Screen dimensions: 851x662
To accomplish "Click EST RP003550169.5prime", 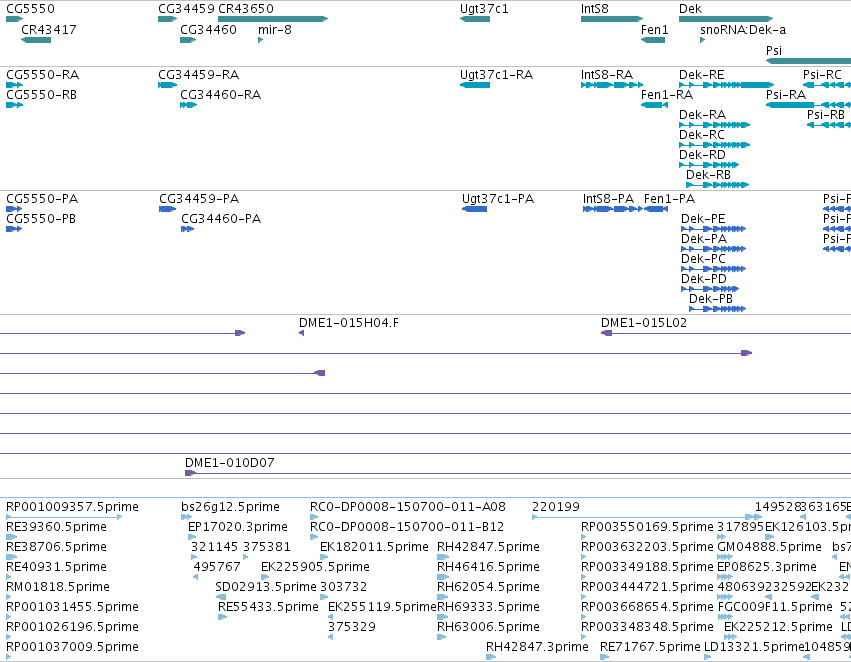I will (583, 537).
